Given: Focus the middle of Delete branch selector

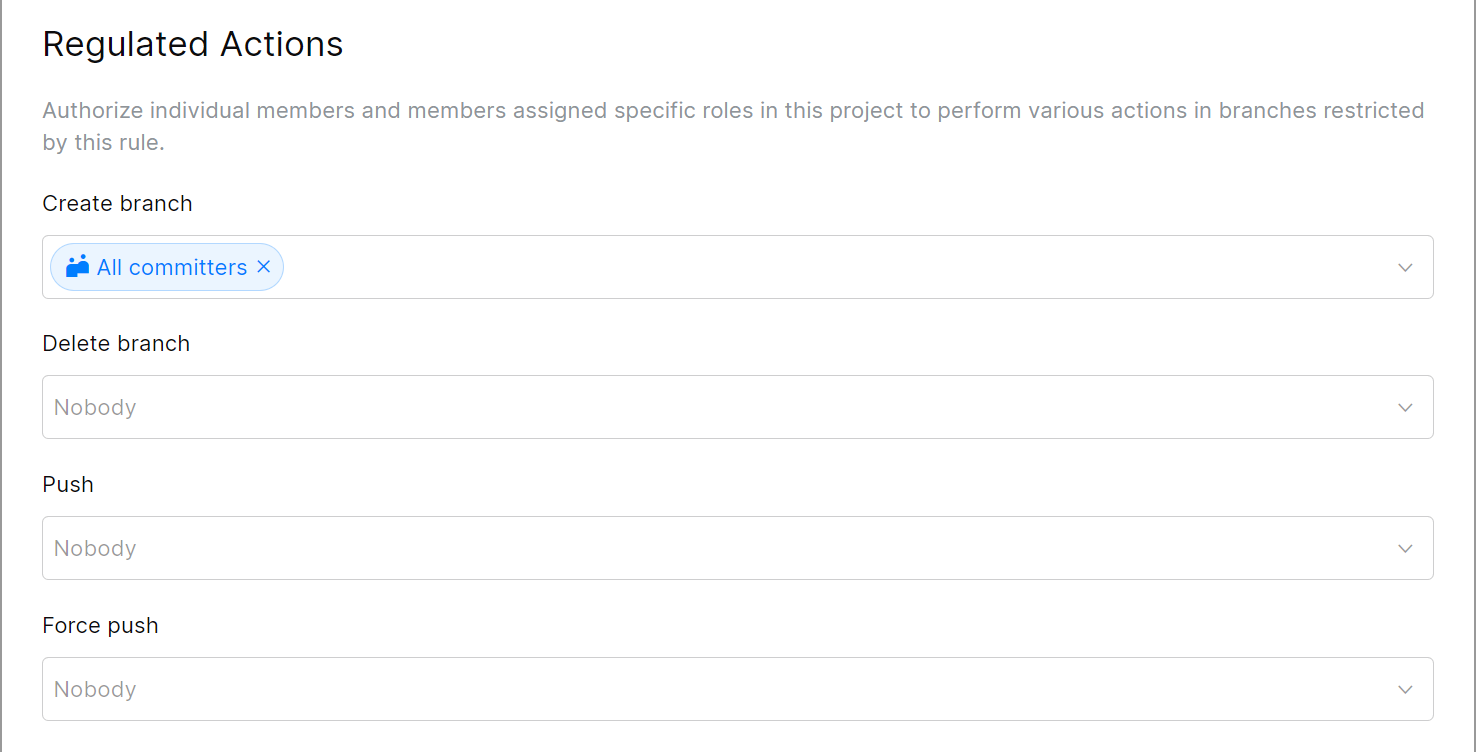Looking at the screenshot, I should point(737,407).
